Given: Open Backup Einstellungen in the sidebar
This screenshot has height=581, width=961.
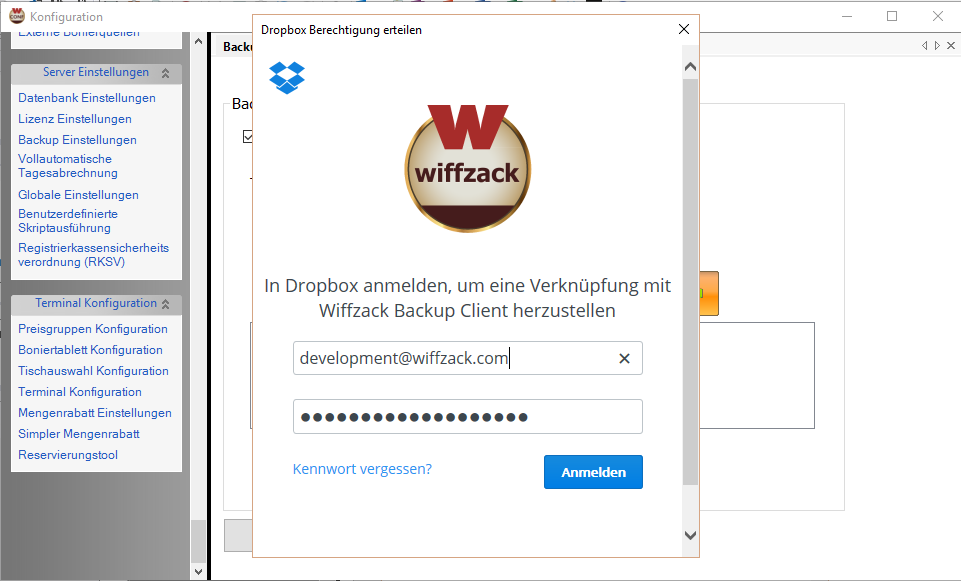Looking at the screenshot, I should (77, 140).
